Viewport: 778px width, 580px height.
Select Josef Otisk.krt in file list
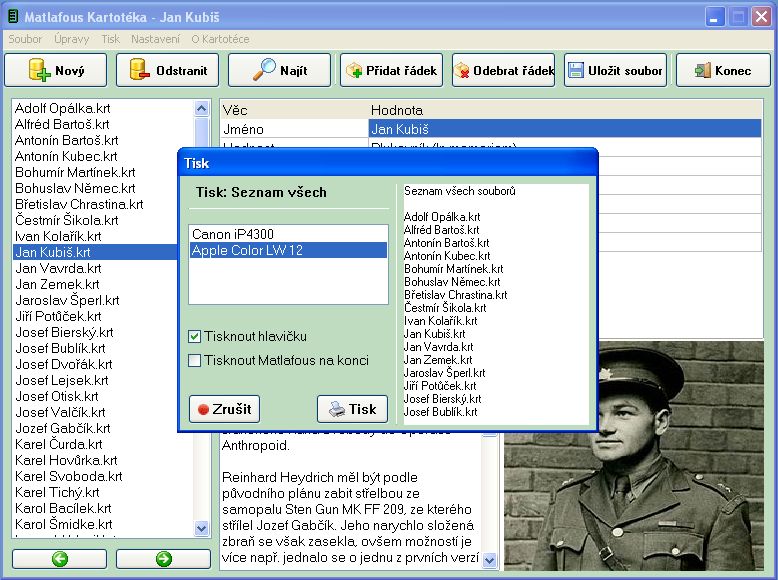click(57, 396)
